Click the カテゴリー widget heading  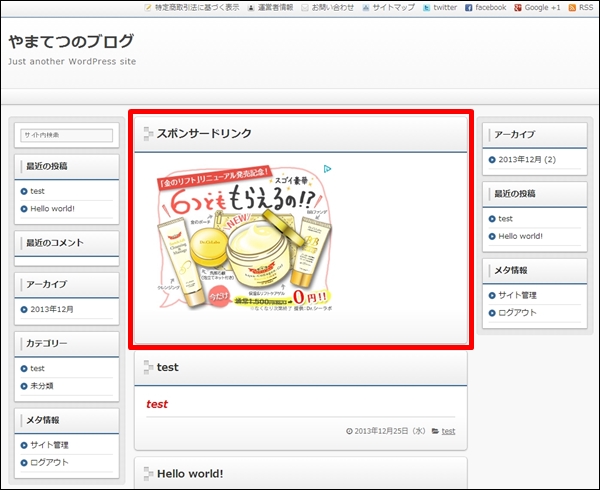[46, 343]
